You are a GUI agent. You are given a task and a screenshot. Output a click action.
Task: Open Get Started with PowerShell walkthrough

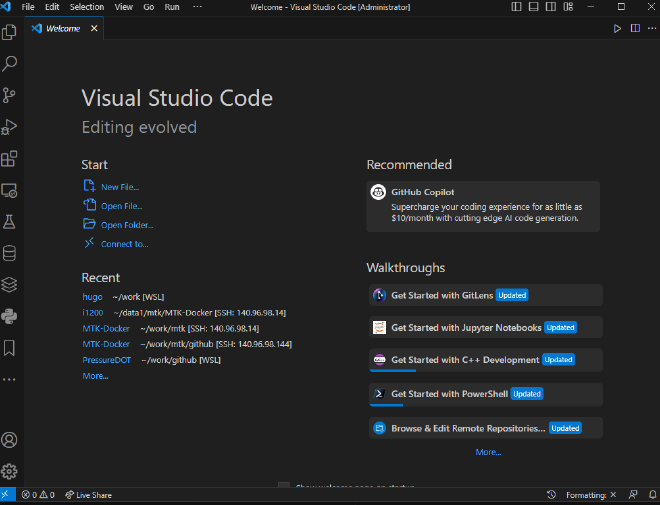click(486, 394)
